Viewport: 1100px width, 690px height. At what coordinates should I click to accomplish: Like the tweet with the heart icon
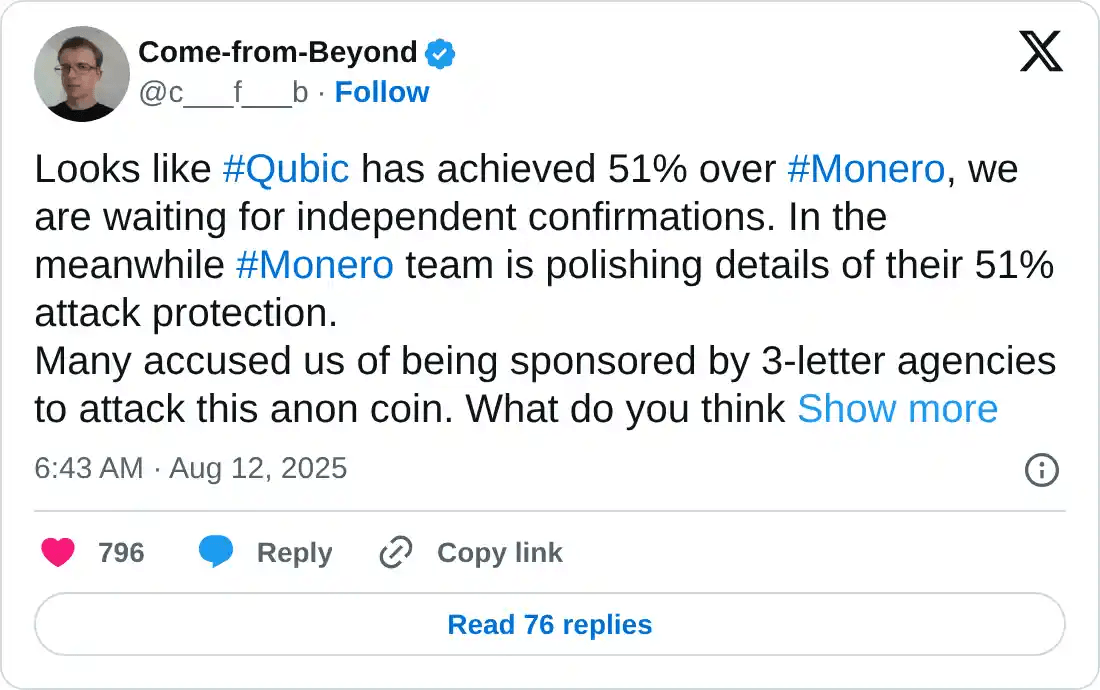pos(58,552)
